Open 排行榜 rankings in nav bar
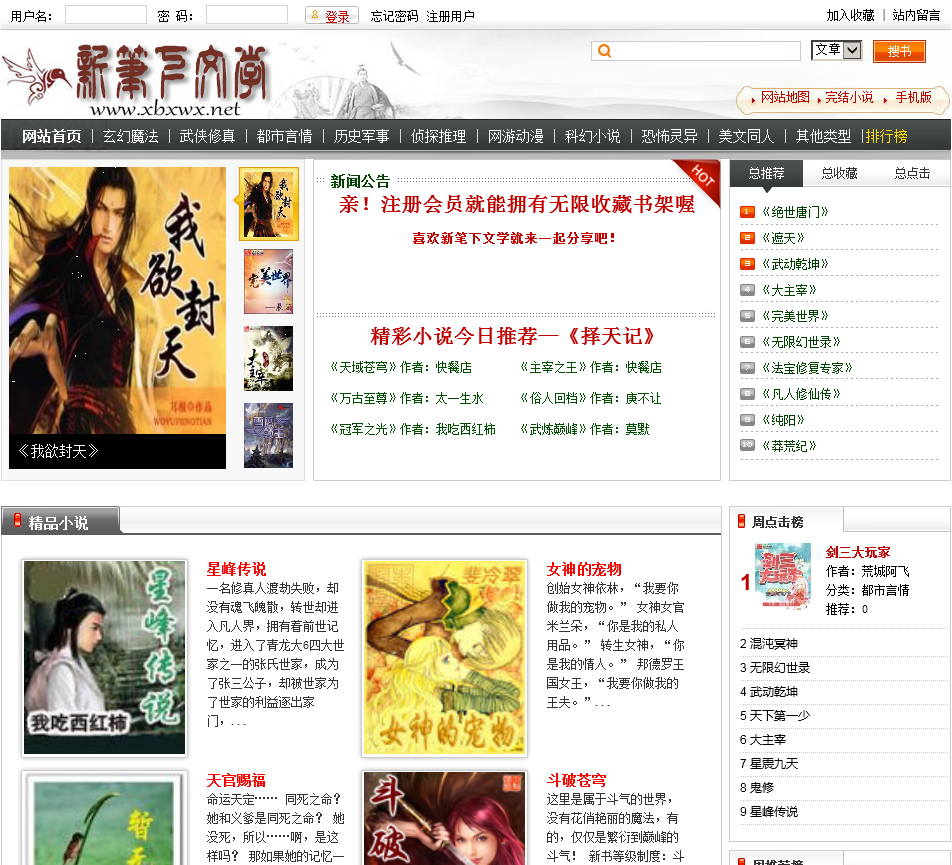 click(x=886, y=136)
